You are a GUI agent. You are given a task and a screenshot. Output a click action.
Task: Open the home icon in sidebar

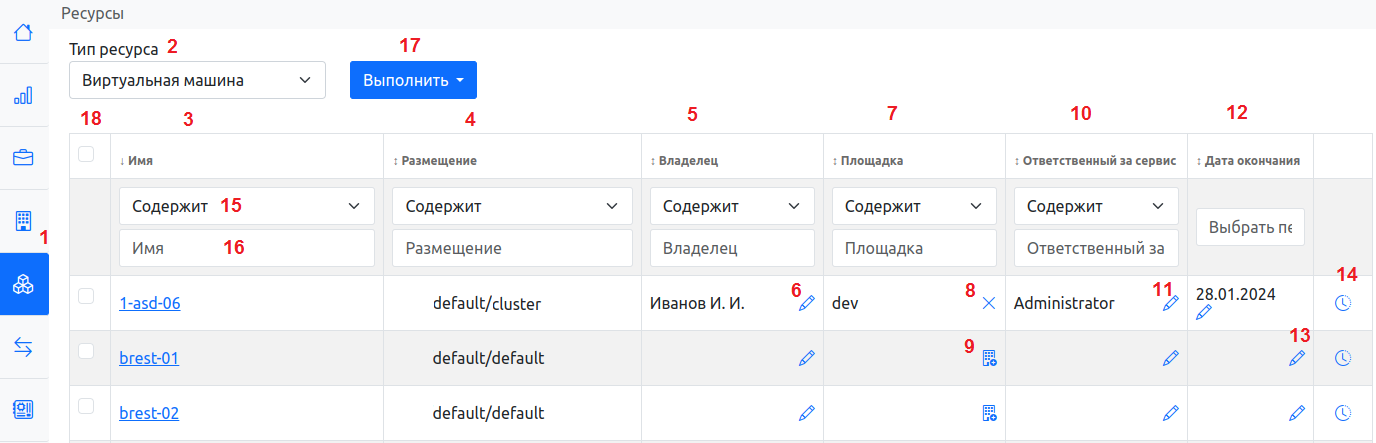[x=23, y=32]
